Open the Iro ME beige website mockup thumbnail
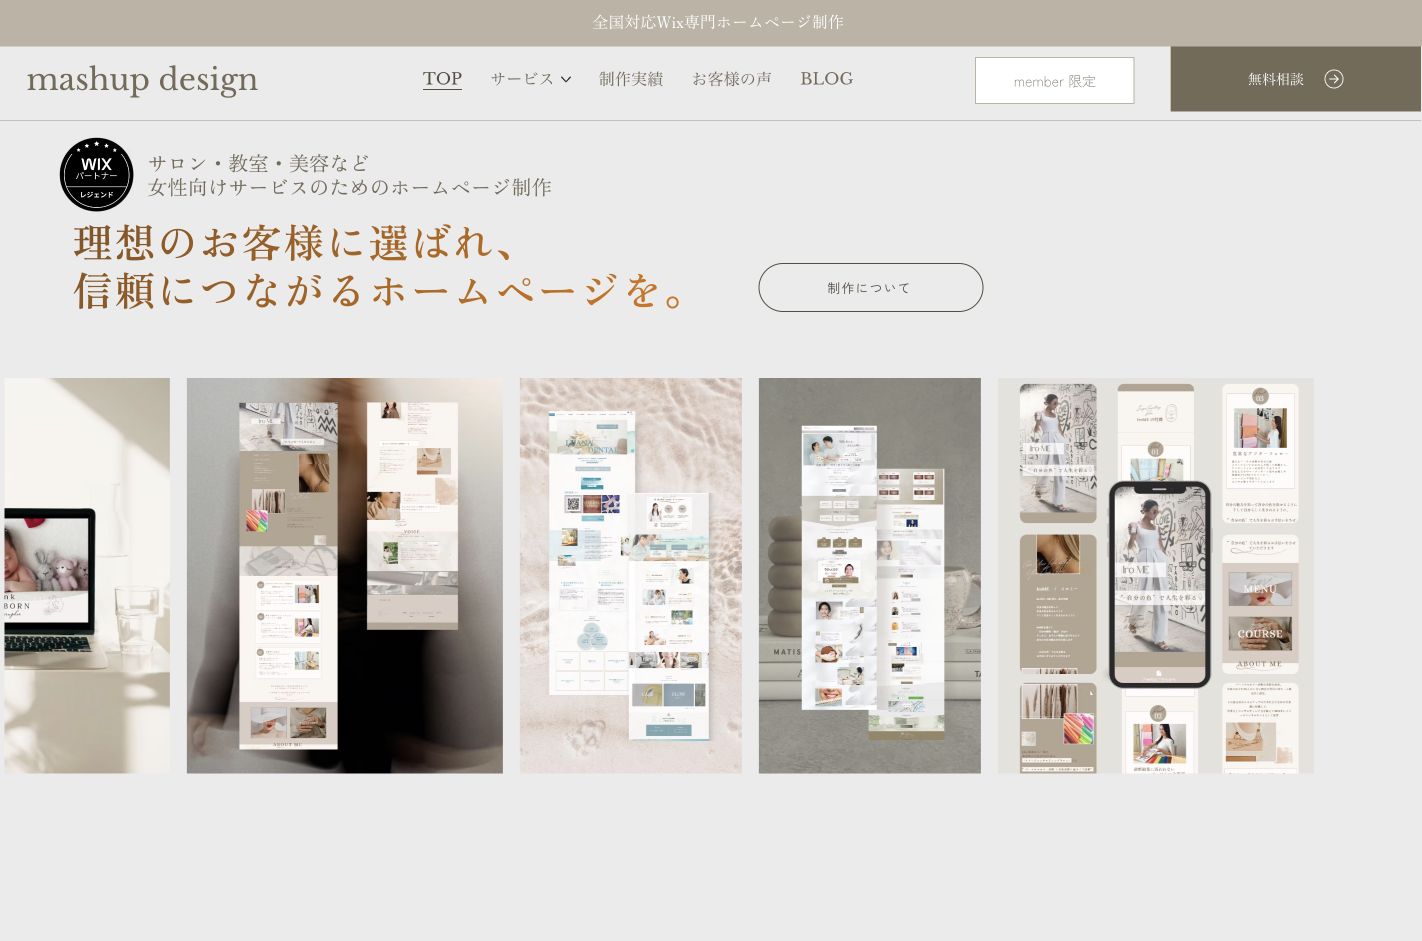 (345, 575)
